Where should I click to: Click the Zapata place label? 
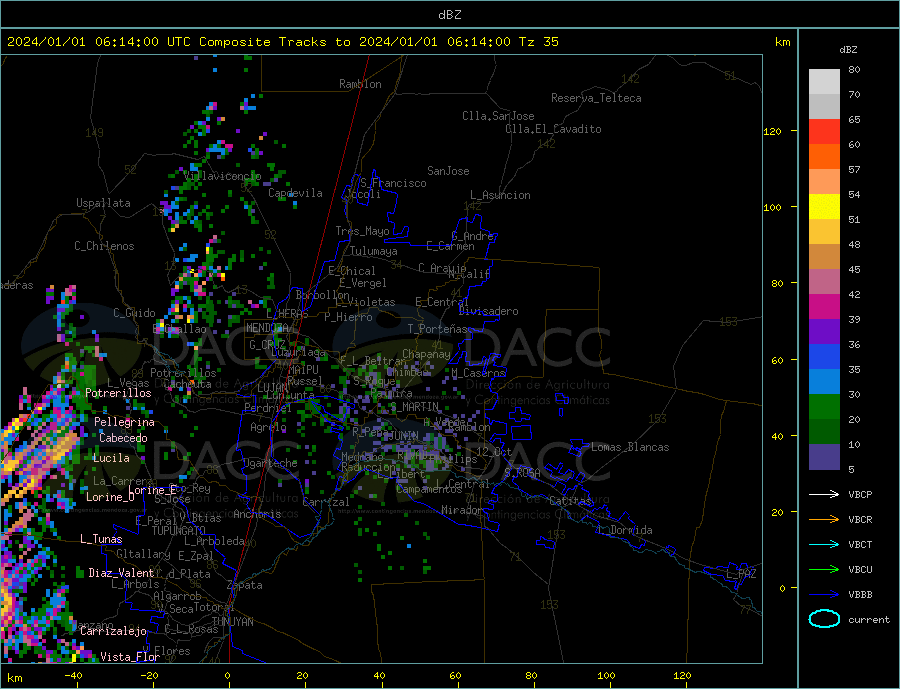(245, 585)
